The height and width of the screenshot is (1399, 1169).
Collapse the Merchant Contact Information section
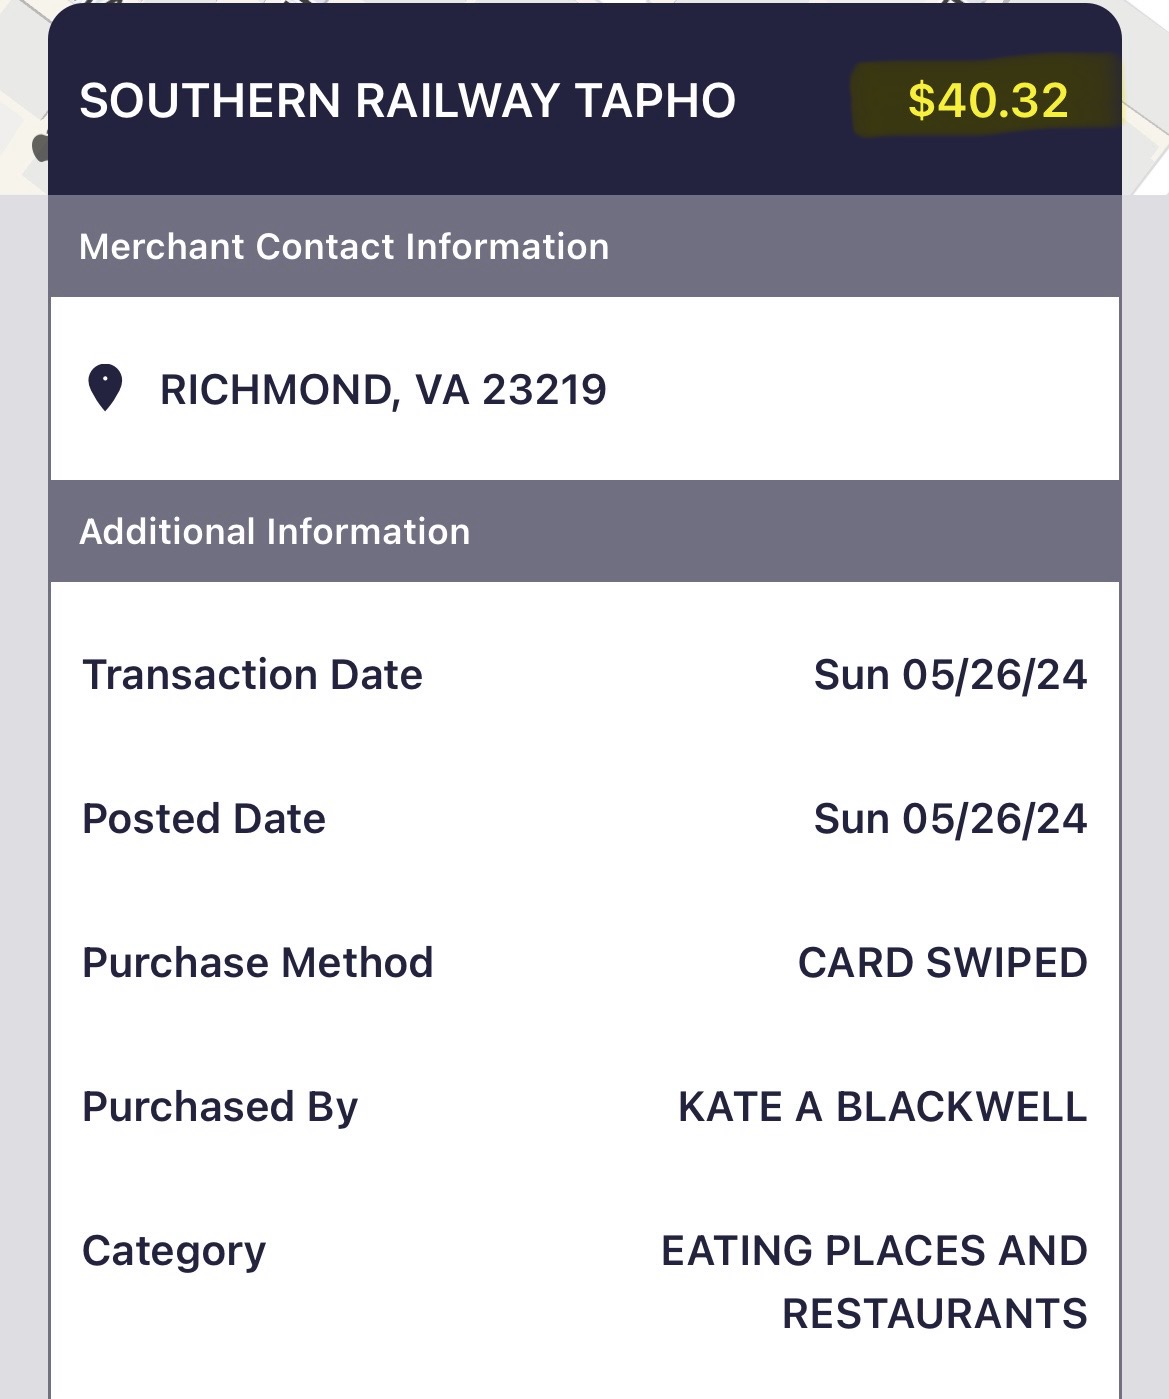pos(343,247)
